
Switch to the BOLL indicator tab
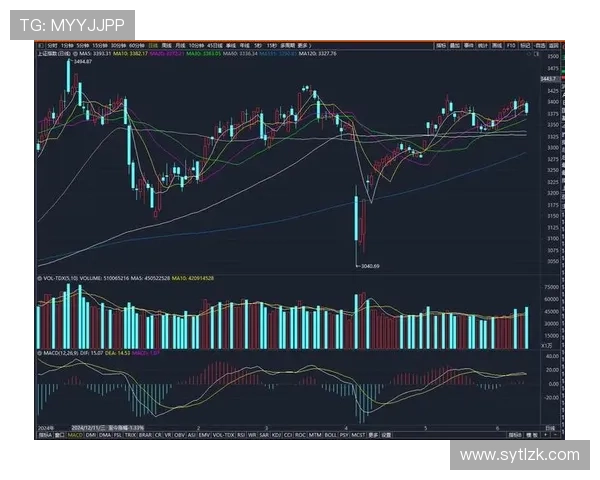pos(330,435)
